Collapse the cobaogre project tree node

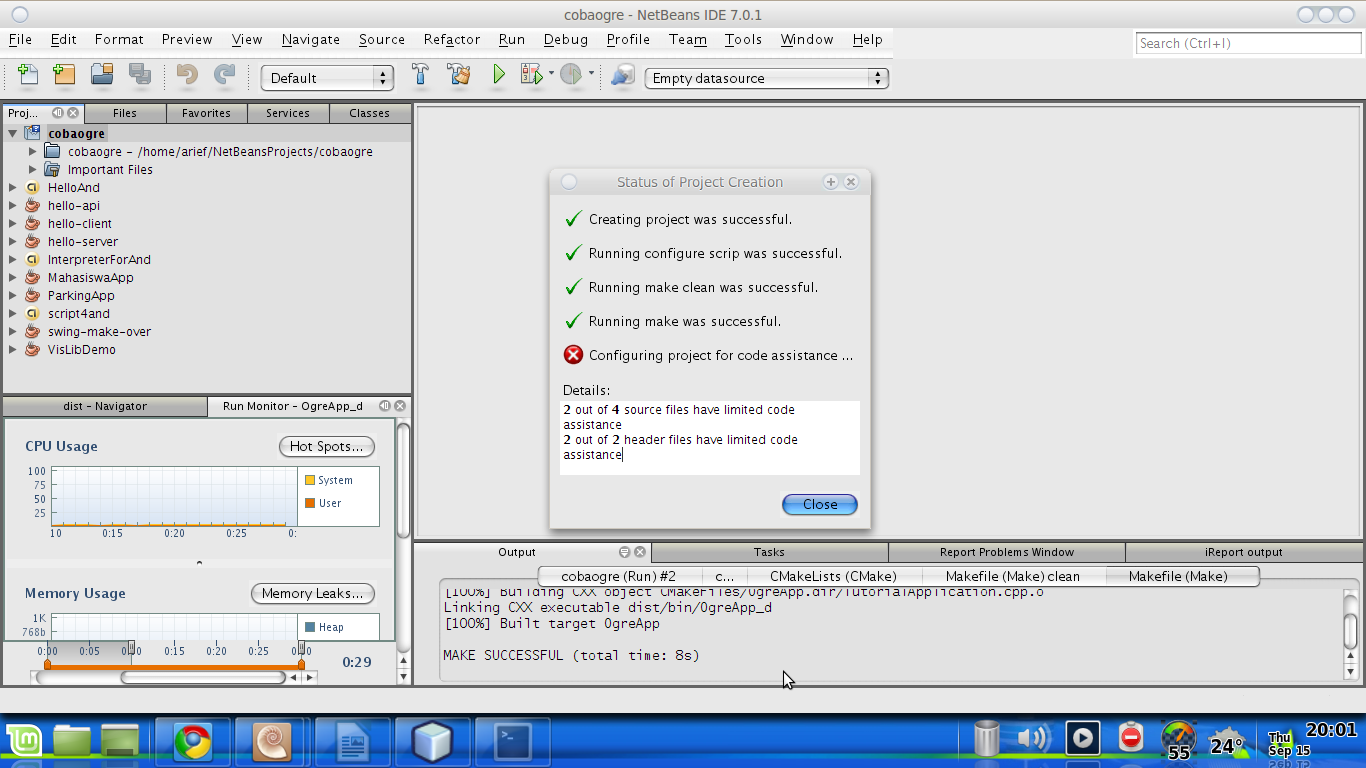pos(13,133)
